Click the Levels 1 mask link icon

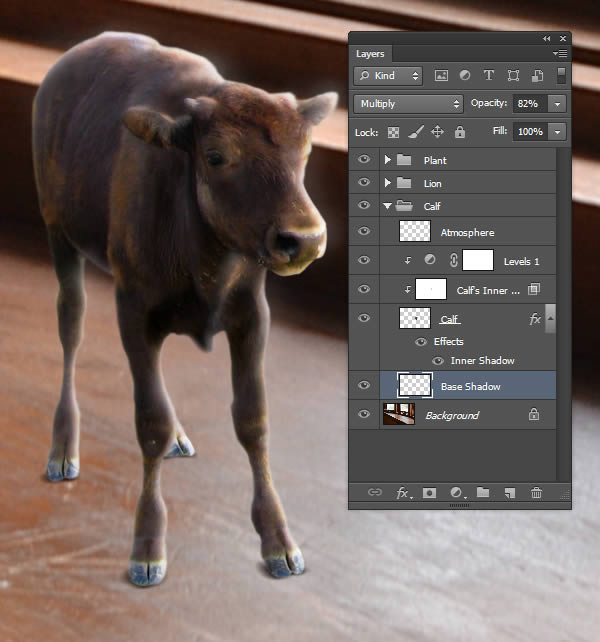[453, 260]
